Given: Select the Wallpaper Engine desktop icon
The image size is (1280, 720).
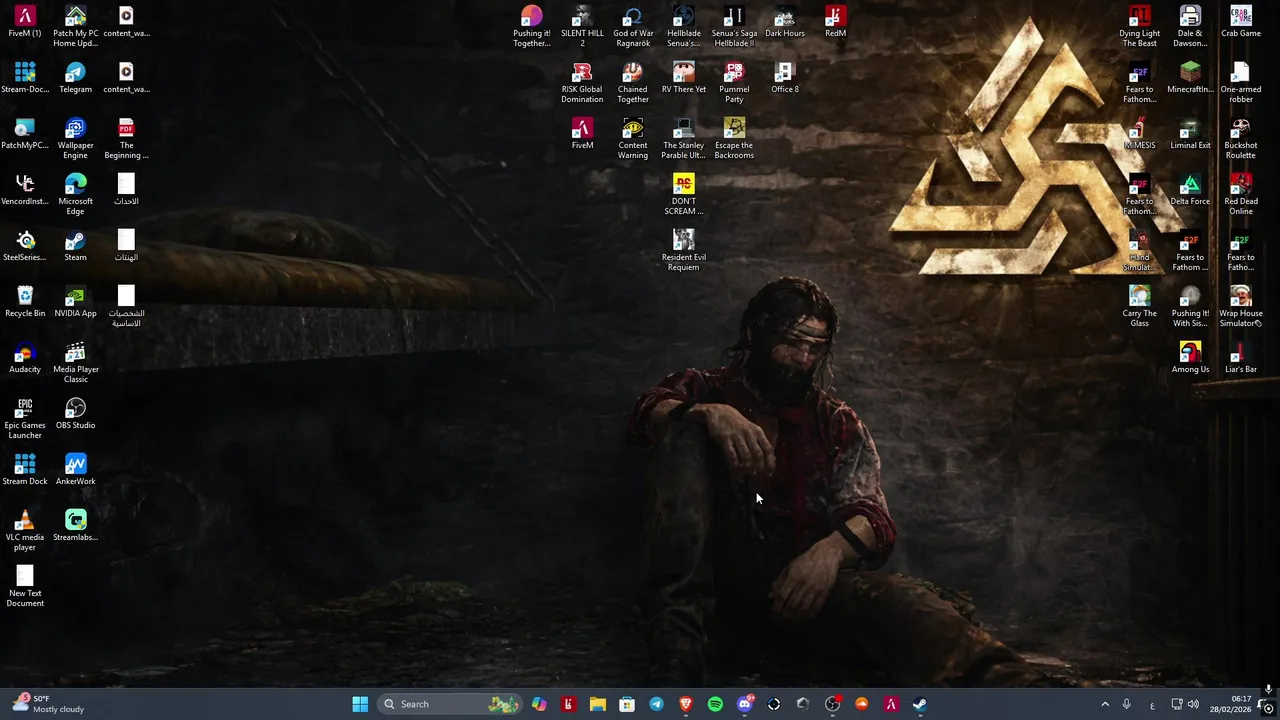Looking at the screenshot, I should tap(75, 140).
